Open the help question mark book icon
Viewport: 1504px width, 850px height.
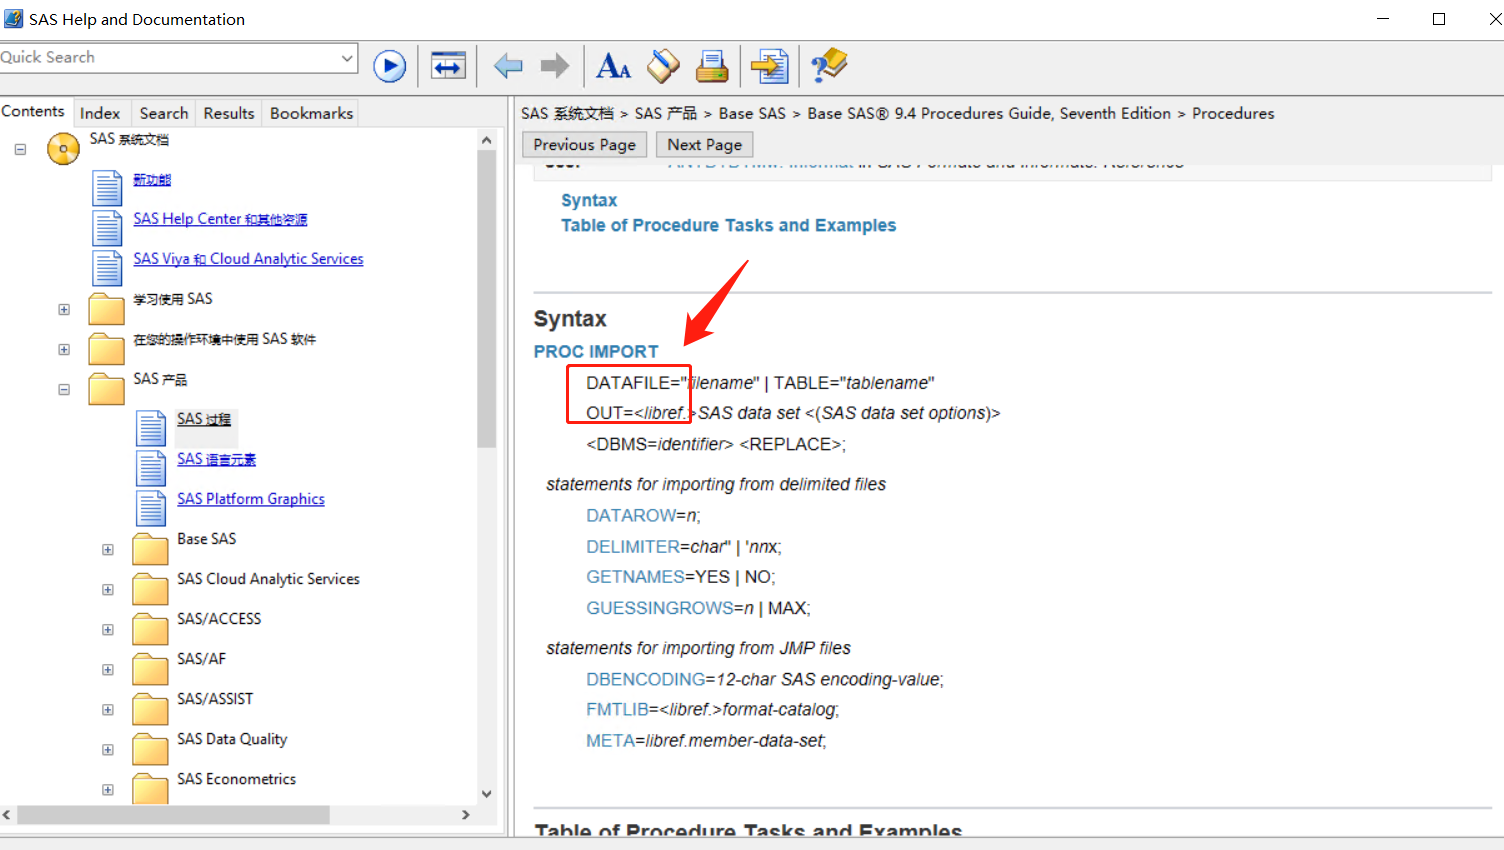coord(829,67)
